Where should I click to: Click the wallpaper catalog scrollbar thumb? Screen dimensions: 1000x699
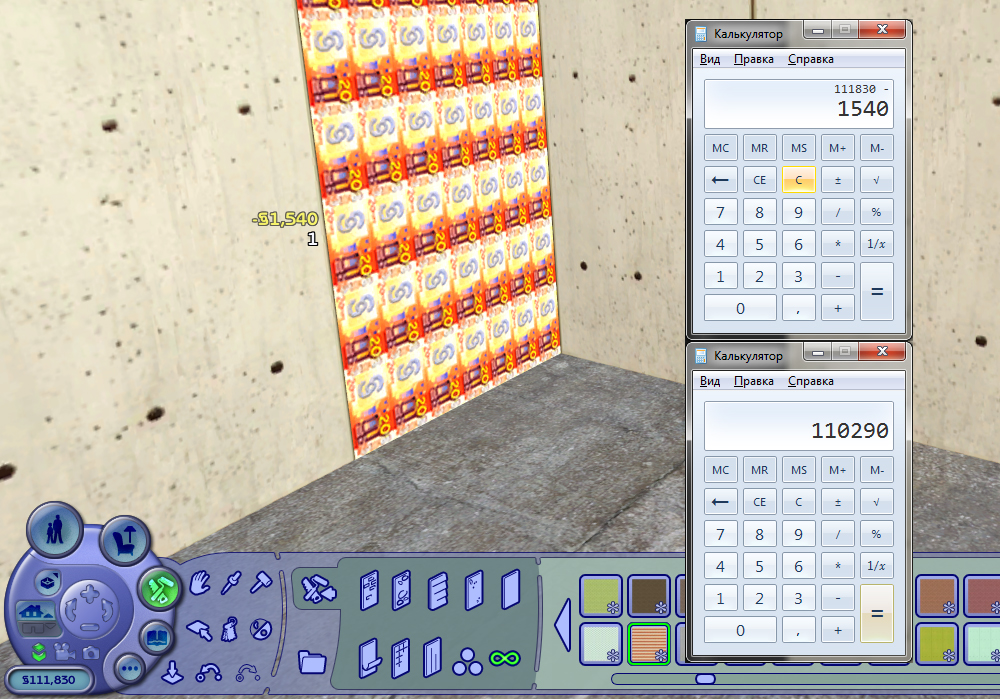(x=705, y=679)
